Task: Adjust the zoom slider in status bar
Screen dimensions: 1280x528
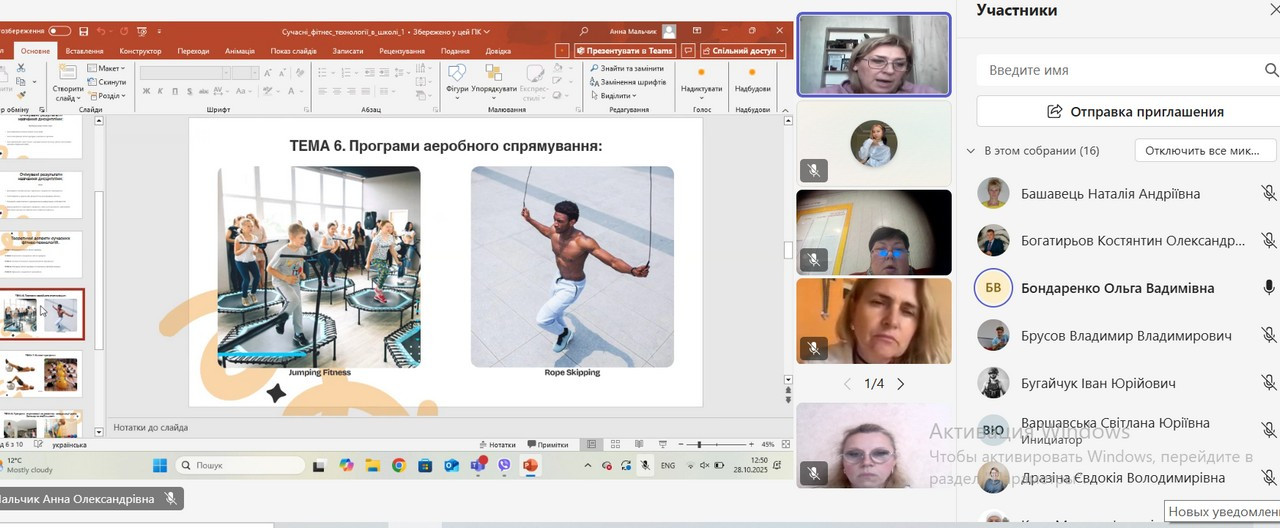Action: tap(699, 444)
